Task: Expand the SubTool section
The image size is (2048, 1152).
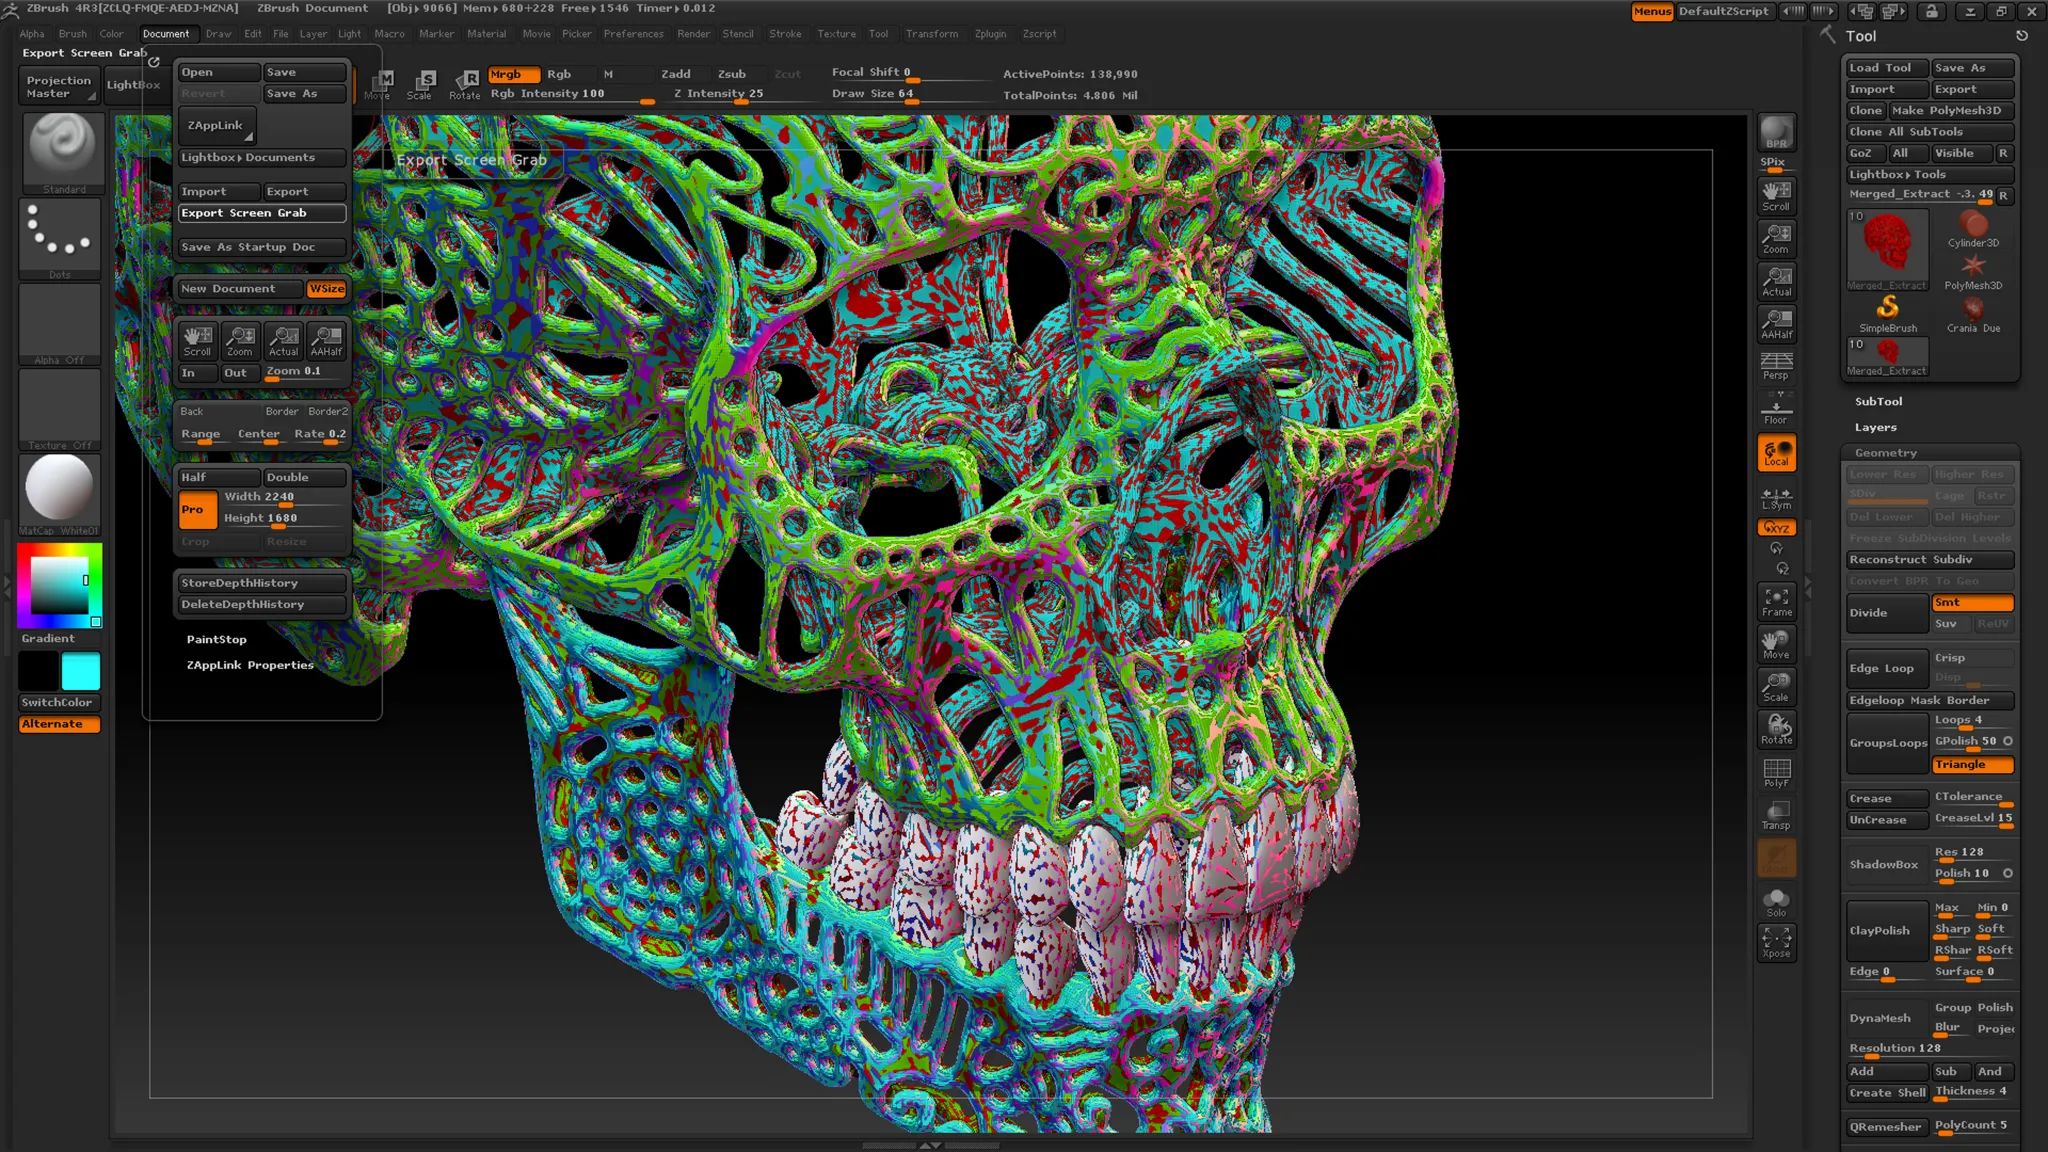Action: (1878, 401)
